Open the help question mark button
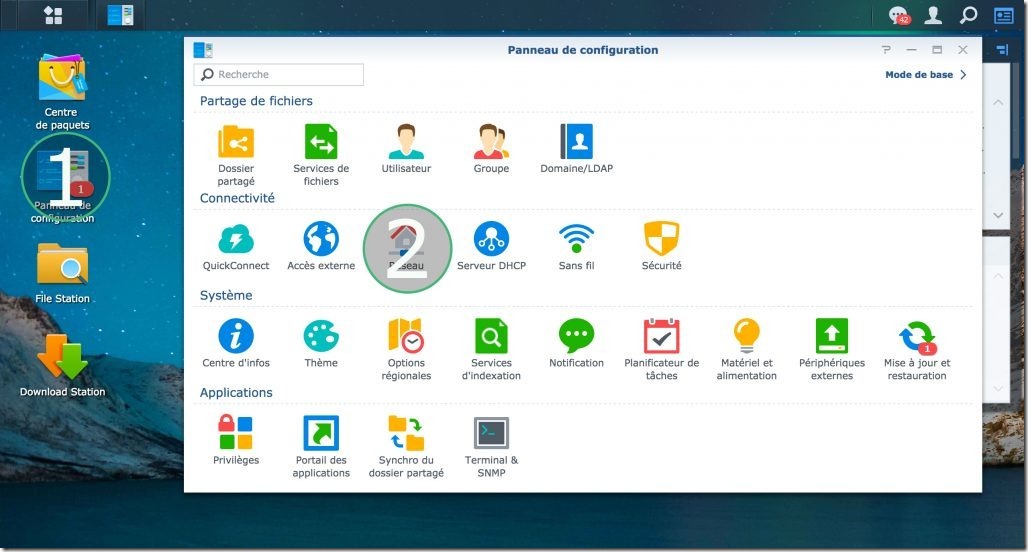The height and width of the screenshot is (552, 1028). point(886,50)
